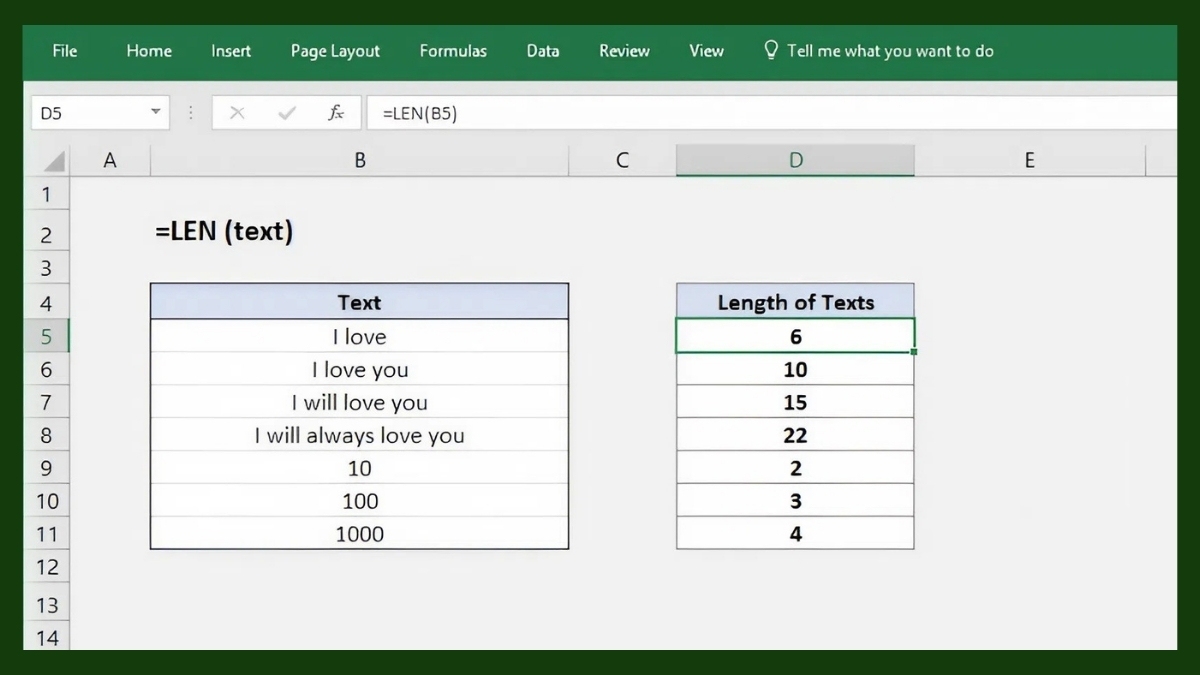Select column D by clicking its header
This screenshot has height=675, width=1200.
(x=795, y=160)
